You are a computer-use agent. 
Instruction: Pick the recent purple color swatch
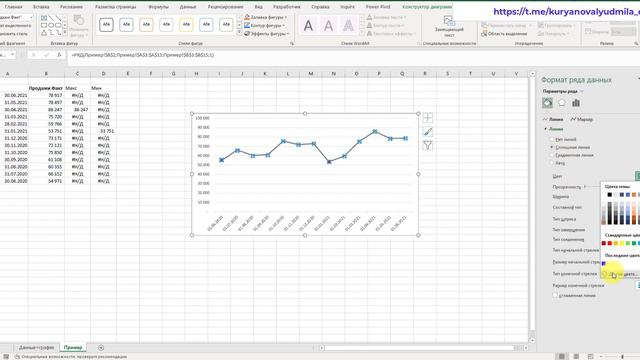[604, 263]
